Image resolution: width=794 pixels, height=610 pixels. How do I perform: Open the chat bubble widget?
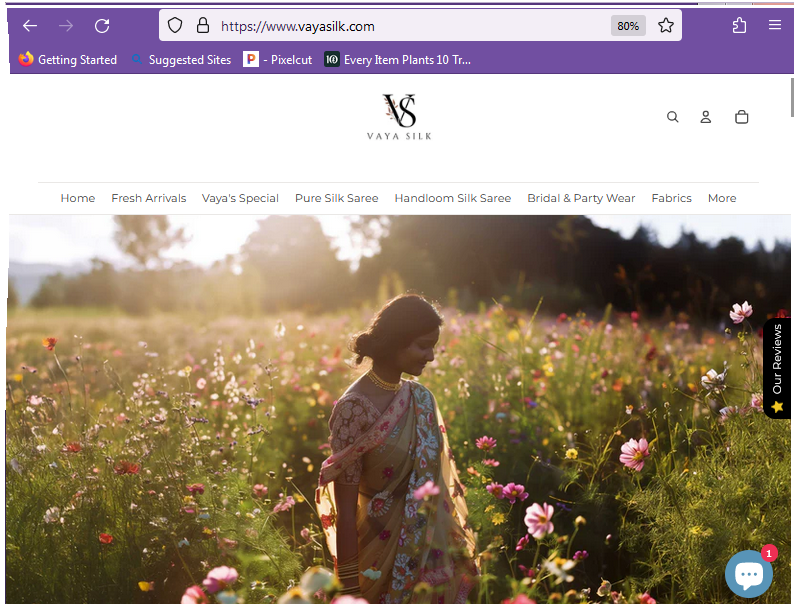click(749, 574)
